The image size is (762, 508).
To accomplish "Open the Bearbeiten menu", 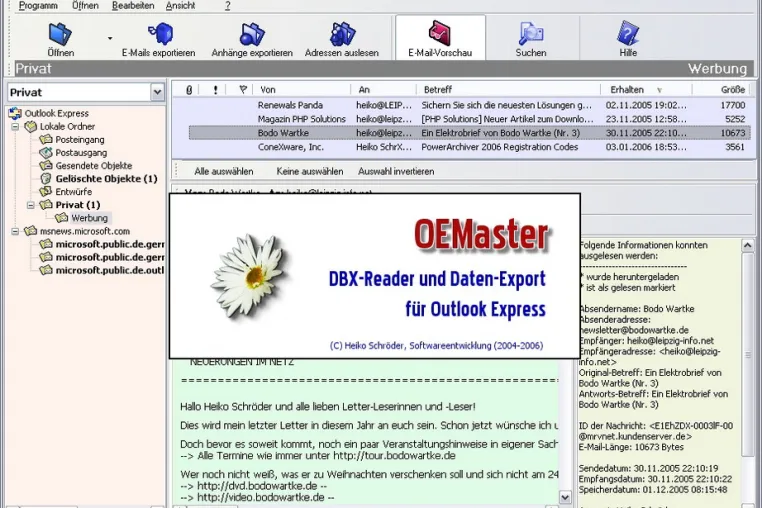I will (133, 6).
